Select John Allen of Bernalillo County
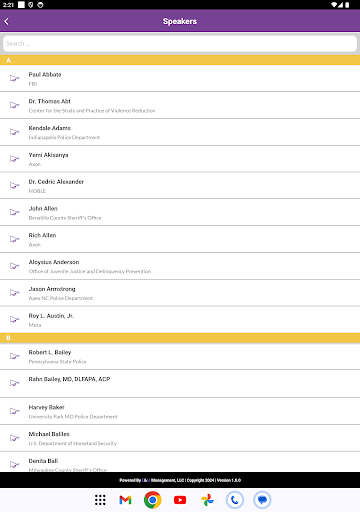 [x=180, y=212]
